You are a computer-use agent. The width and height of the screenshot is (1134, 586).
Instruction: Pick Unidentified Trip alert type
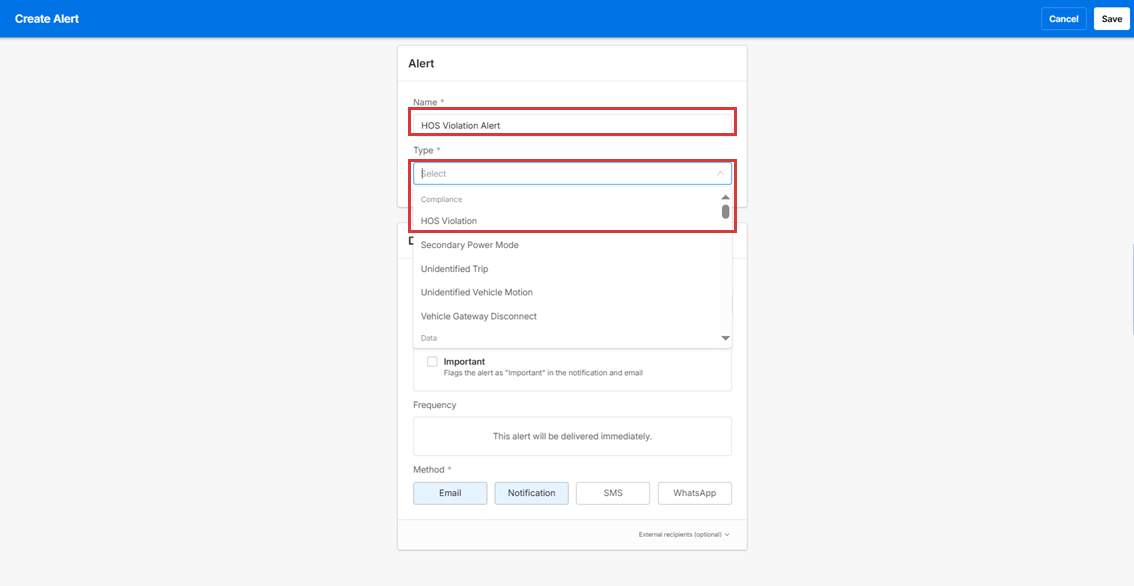coord(454,269)
